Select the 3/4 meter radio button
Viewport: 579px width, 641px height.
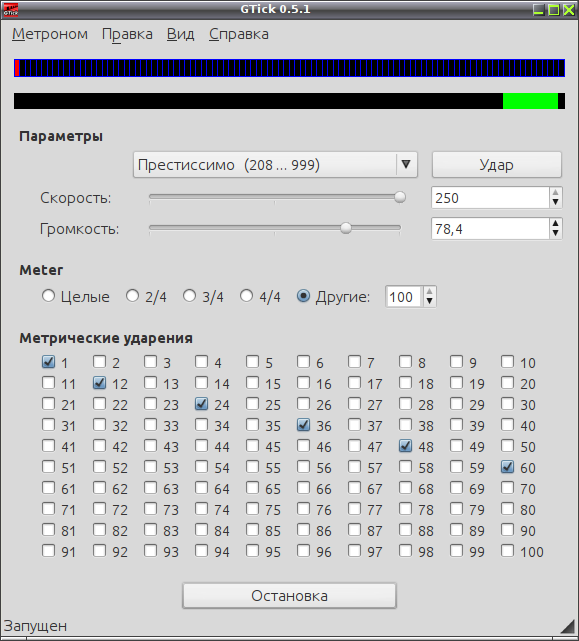pyautogui.click(x=189, y=296)
